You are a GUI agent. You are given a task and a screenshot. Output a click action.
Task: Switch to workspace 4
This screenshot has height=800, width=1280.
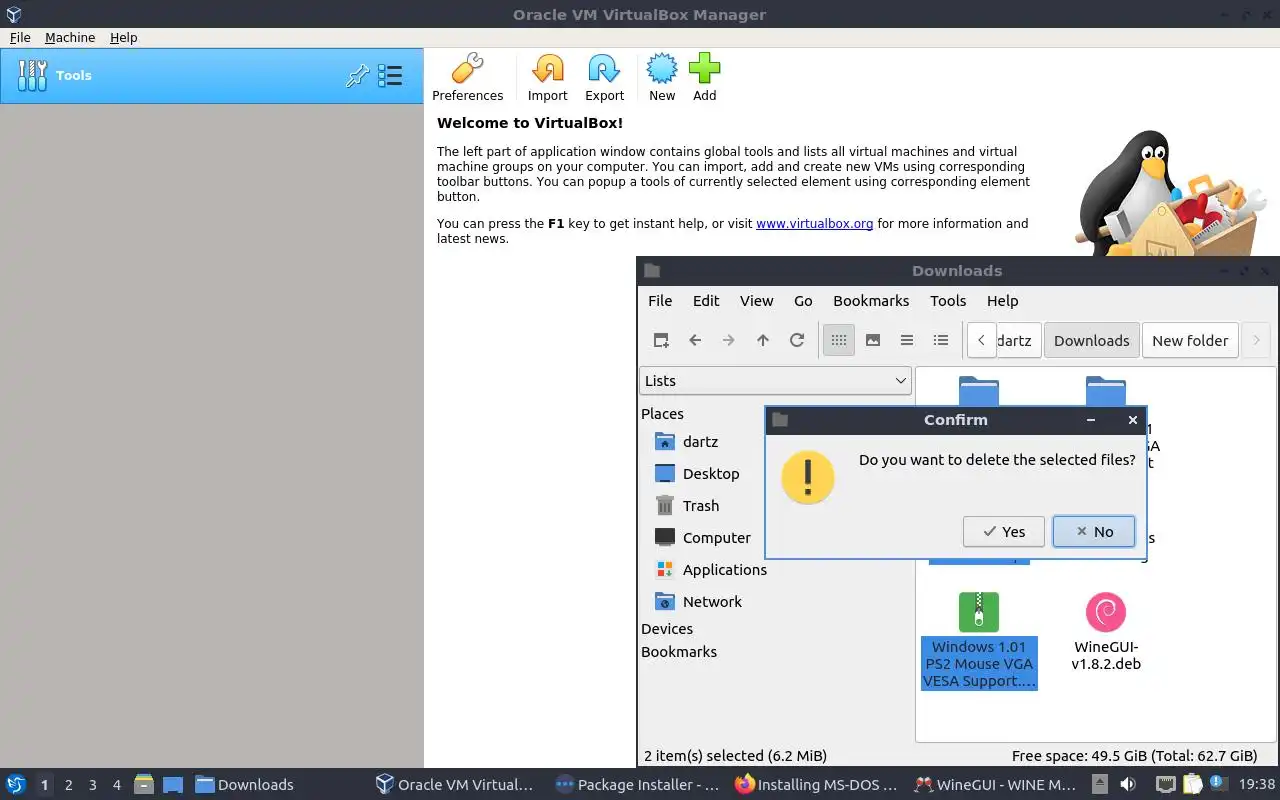[x=117, y=785]
